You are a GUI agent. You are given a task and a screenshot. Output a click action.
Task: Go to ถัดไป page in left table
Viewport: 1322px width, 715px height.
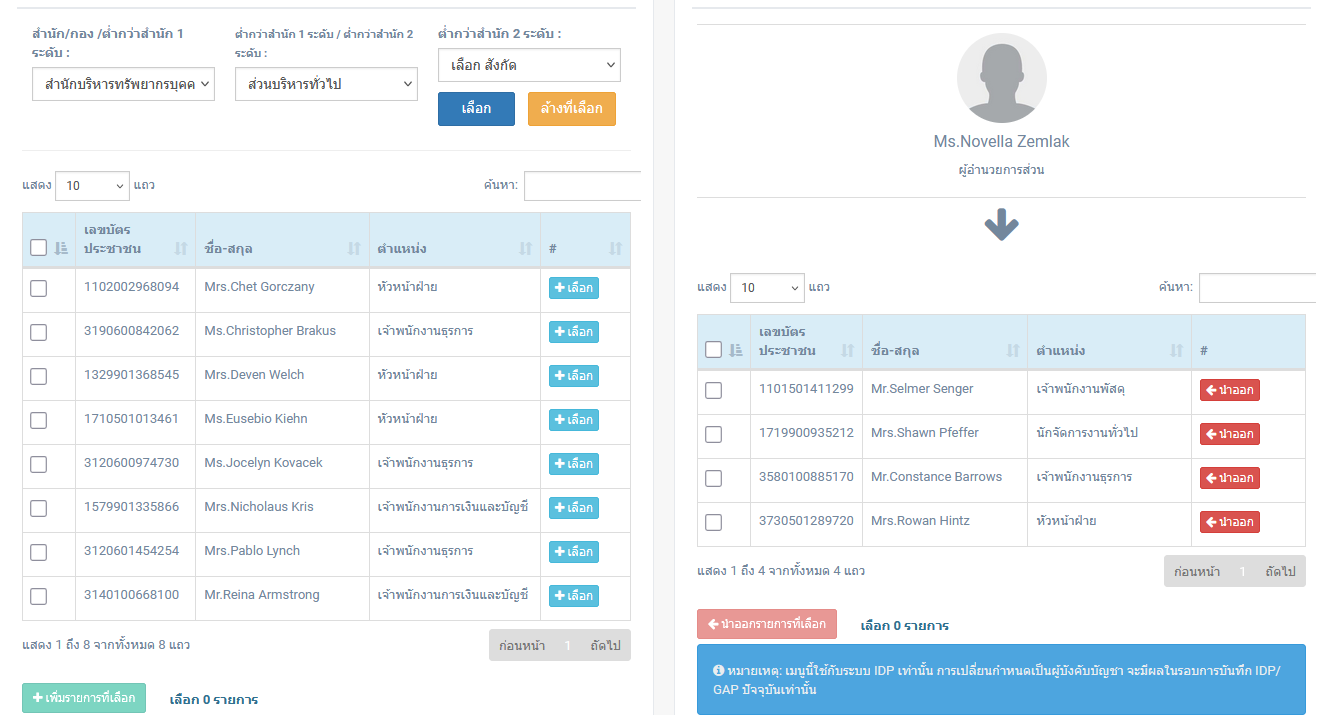pos(605,645)
